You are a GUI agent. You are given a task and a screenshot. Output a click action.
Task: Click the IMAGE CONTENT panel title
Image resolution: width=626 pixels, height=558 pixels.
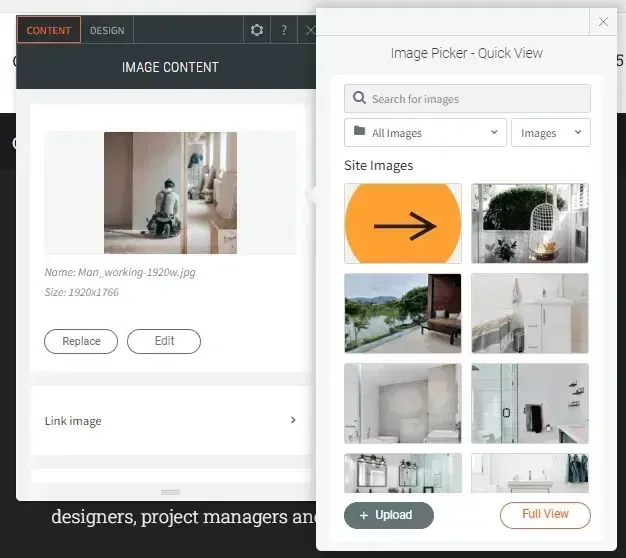[x=170, y=67]
